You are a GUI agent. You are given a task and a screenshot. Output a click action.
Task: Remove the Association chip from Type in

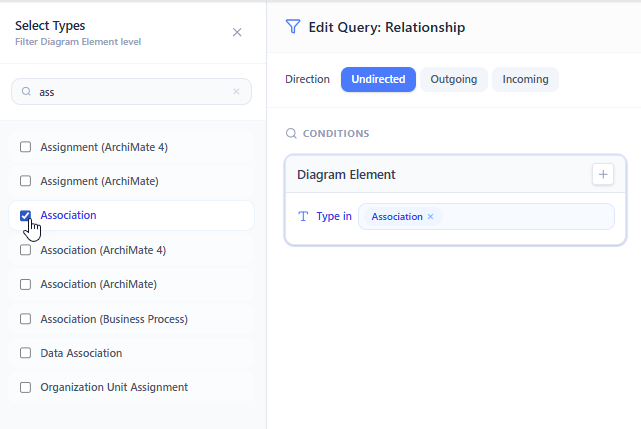point(430,216)
